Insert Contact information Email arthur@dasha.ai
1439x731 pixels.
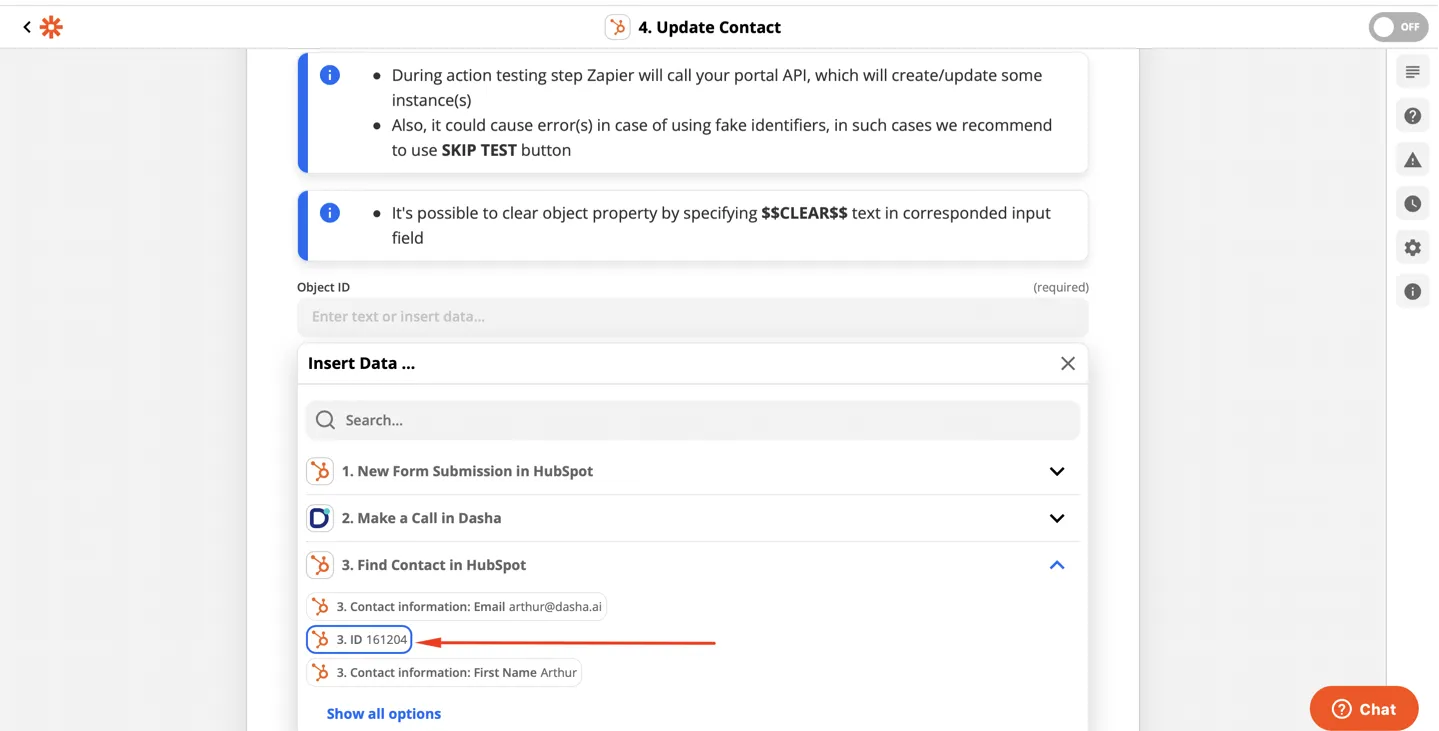pos(456,607)
